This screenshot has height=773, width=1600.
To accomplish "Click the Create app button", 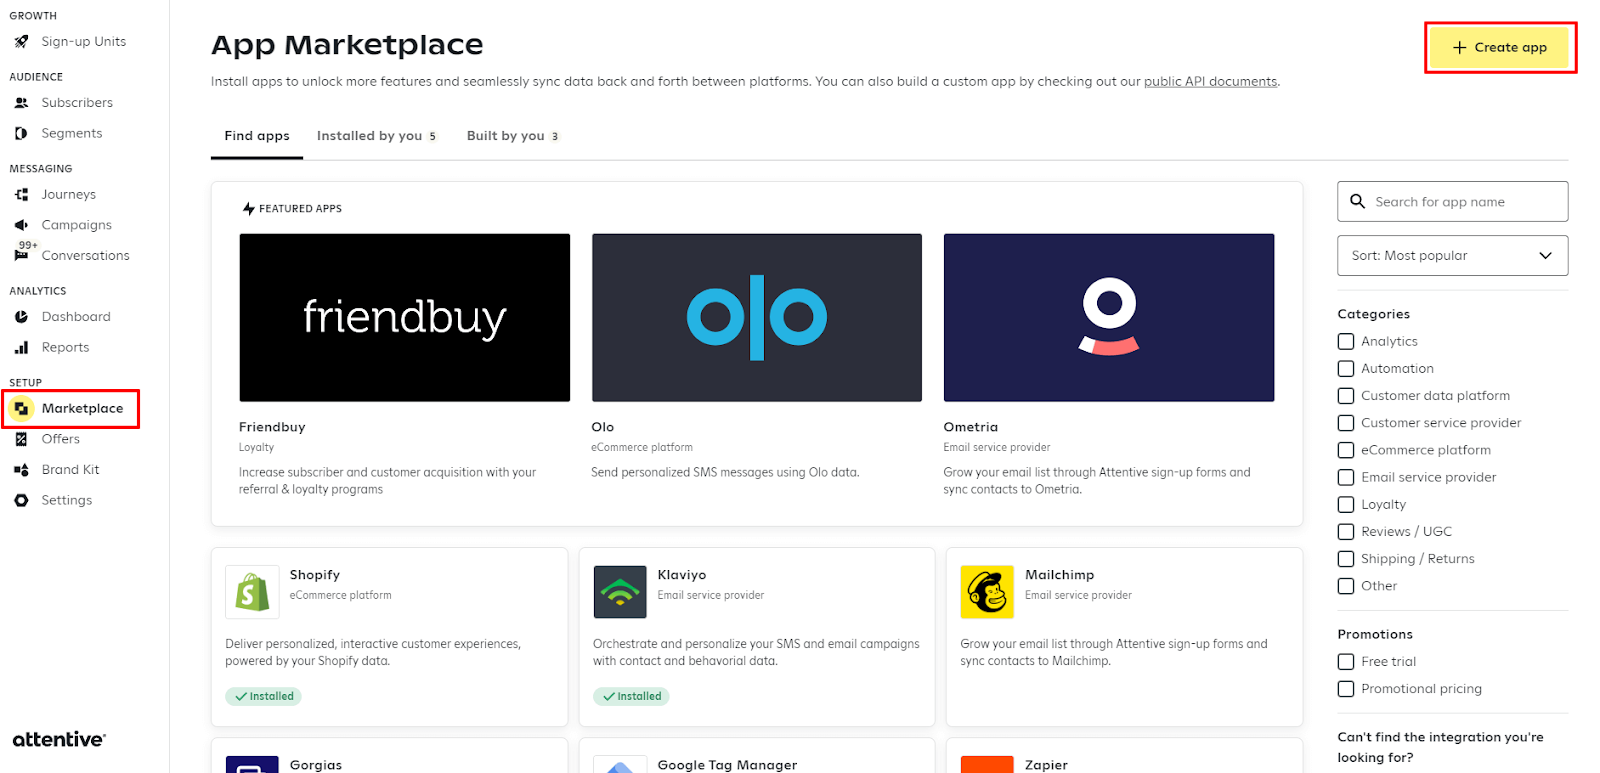I will pyautogui.click(x=1499, y=48).
